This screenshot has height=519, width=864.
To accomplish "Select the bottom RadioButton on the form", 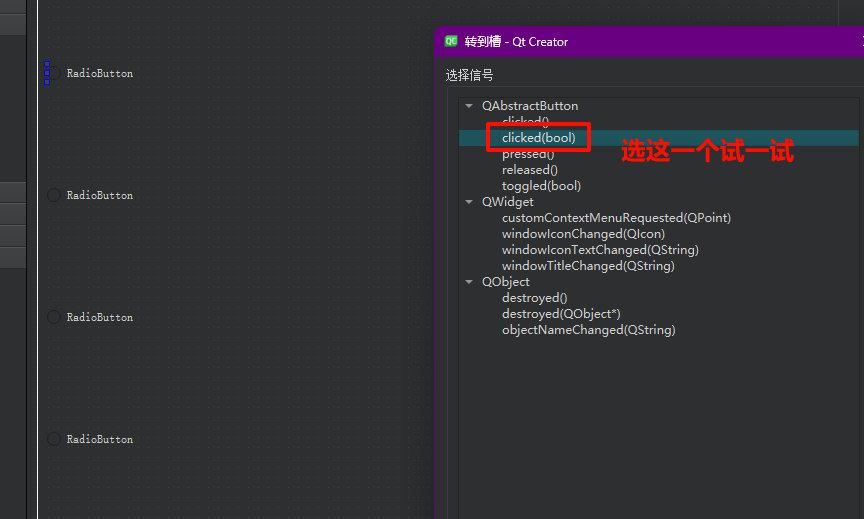I will 98,439.
